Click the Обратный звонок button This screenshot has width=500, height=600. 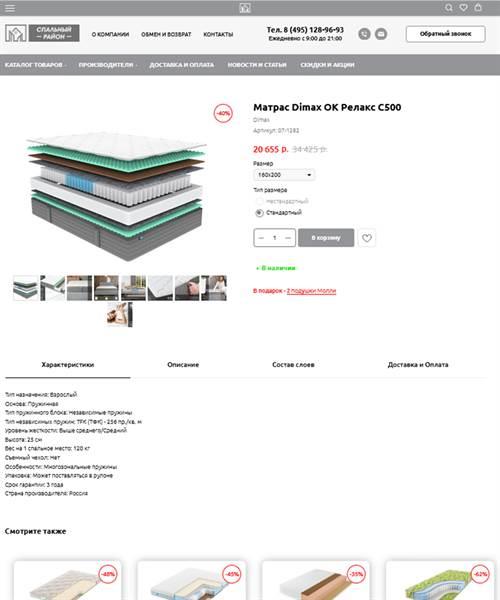click(x=446, y=34)
